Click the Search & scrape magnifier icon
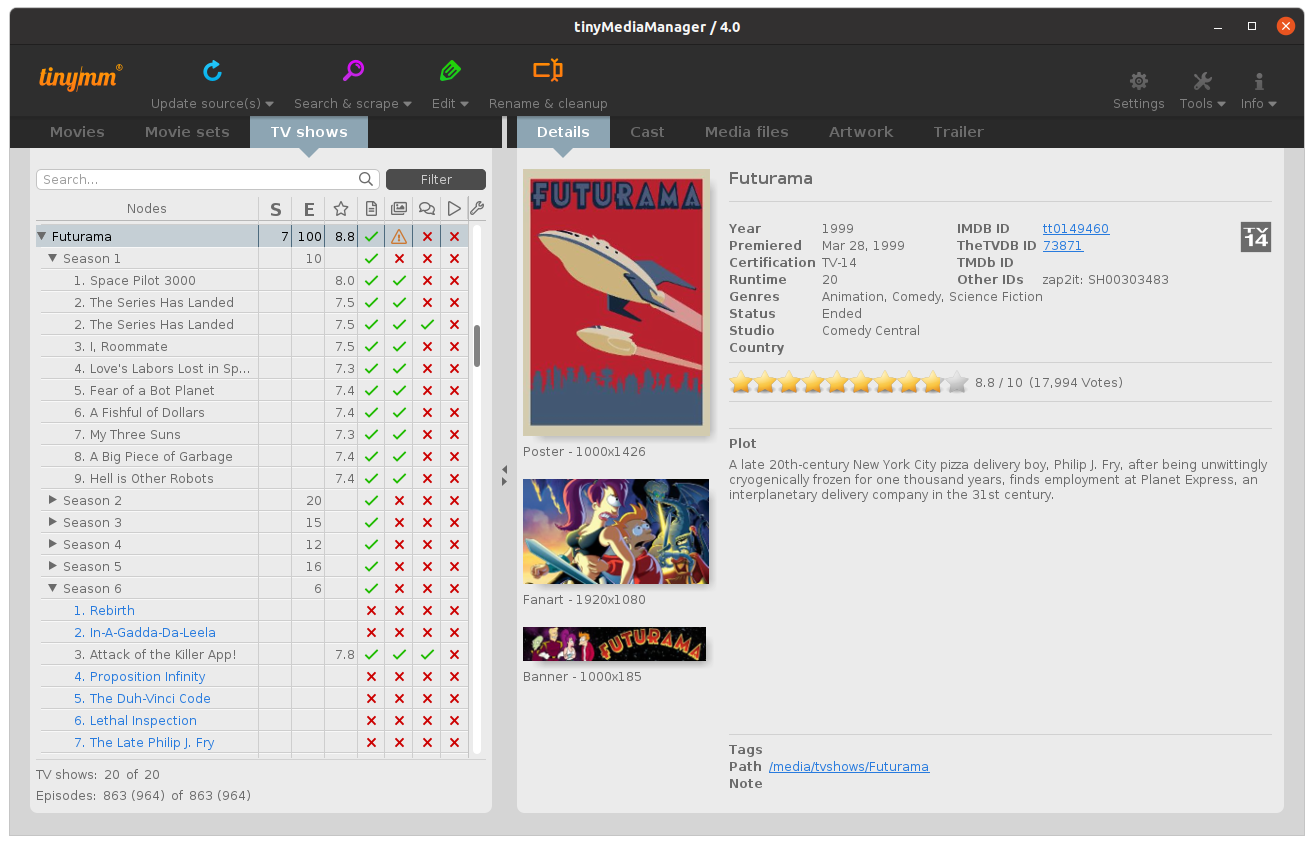Screen dimensions: 1314x845 pos(353,71)
